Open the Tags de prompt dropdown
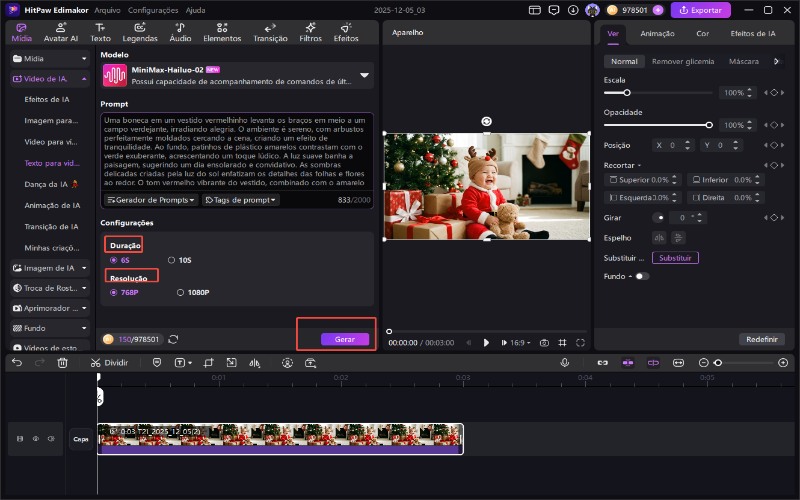Image resolution: width=800 pixels, height=500 pixels. (240, 200)
